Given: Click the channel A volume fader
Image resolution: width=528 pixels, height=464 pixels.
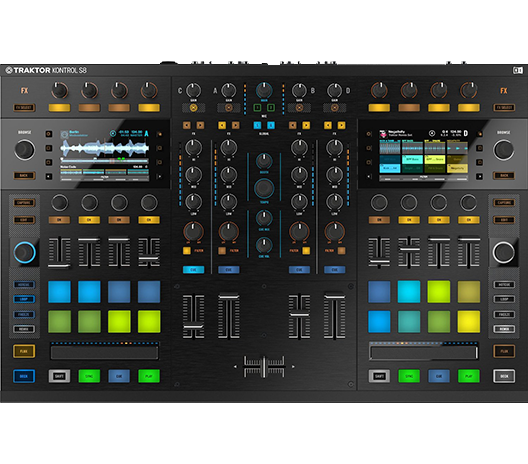Looking at the screenshot, I should pos(229,297).
